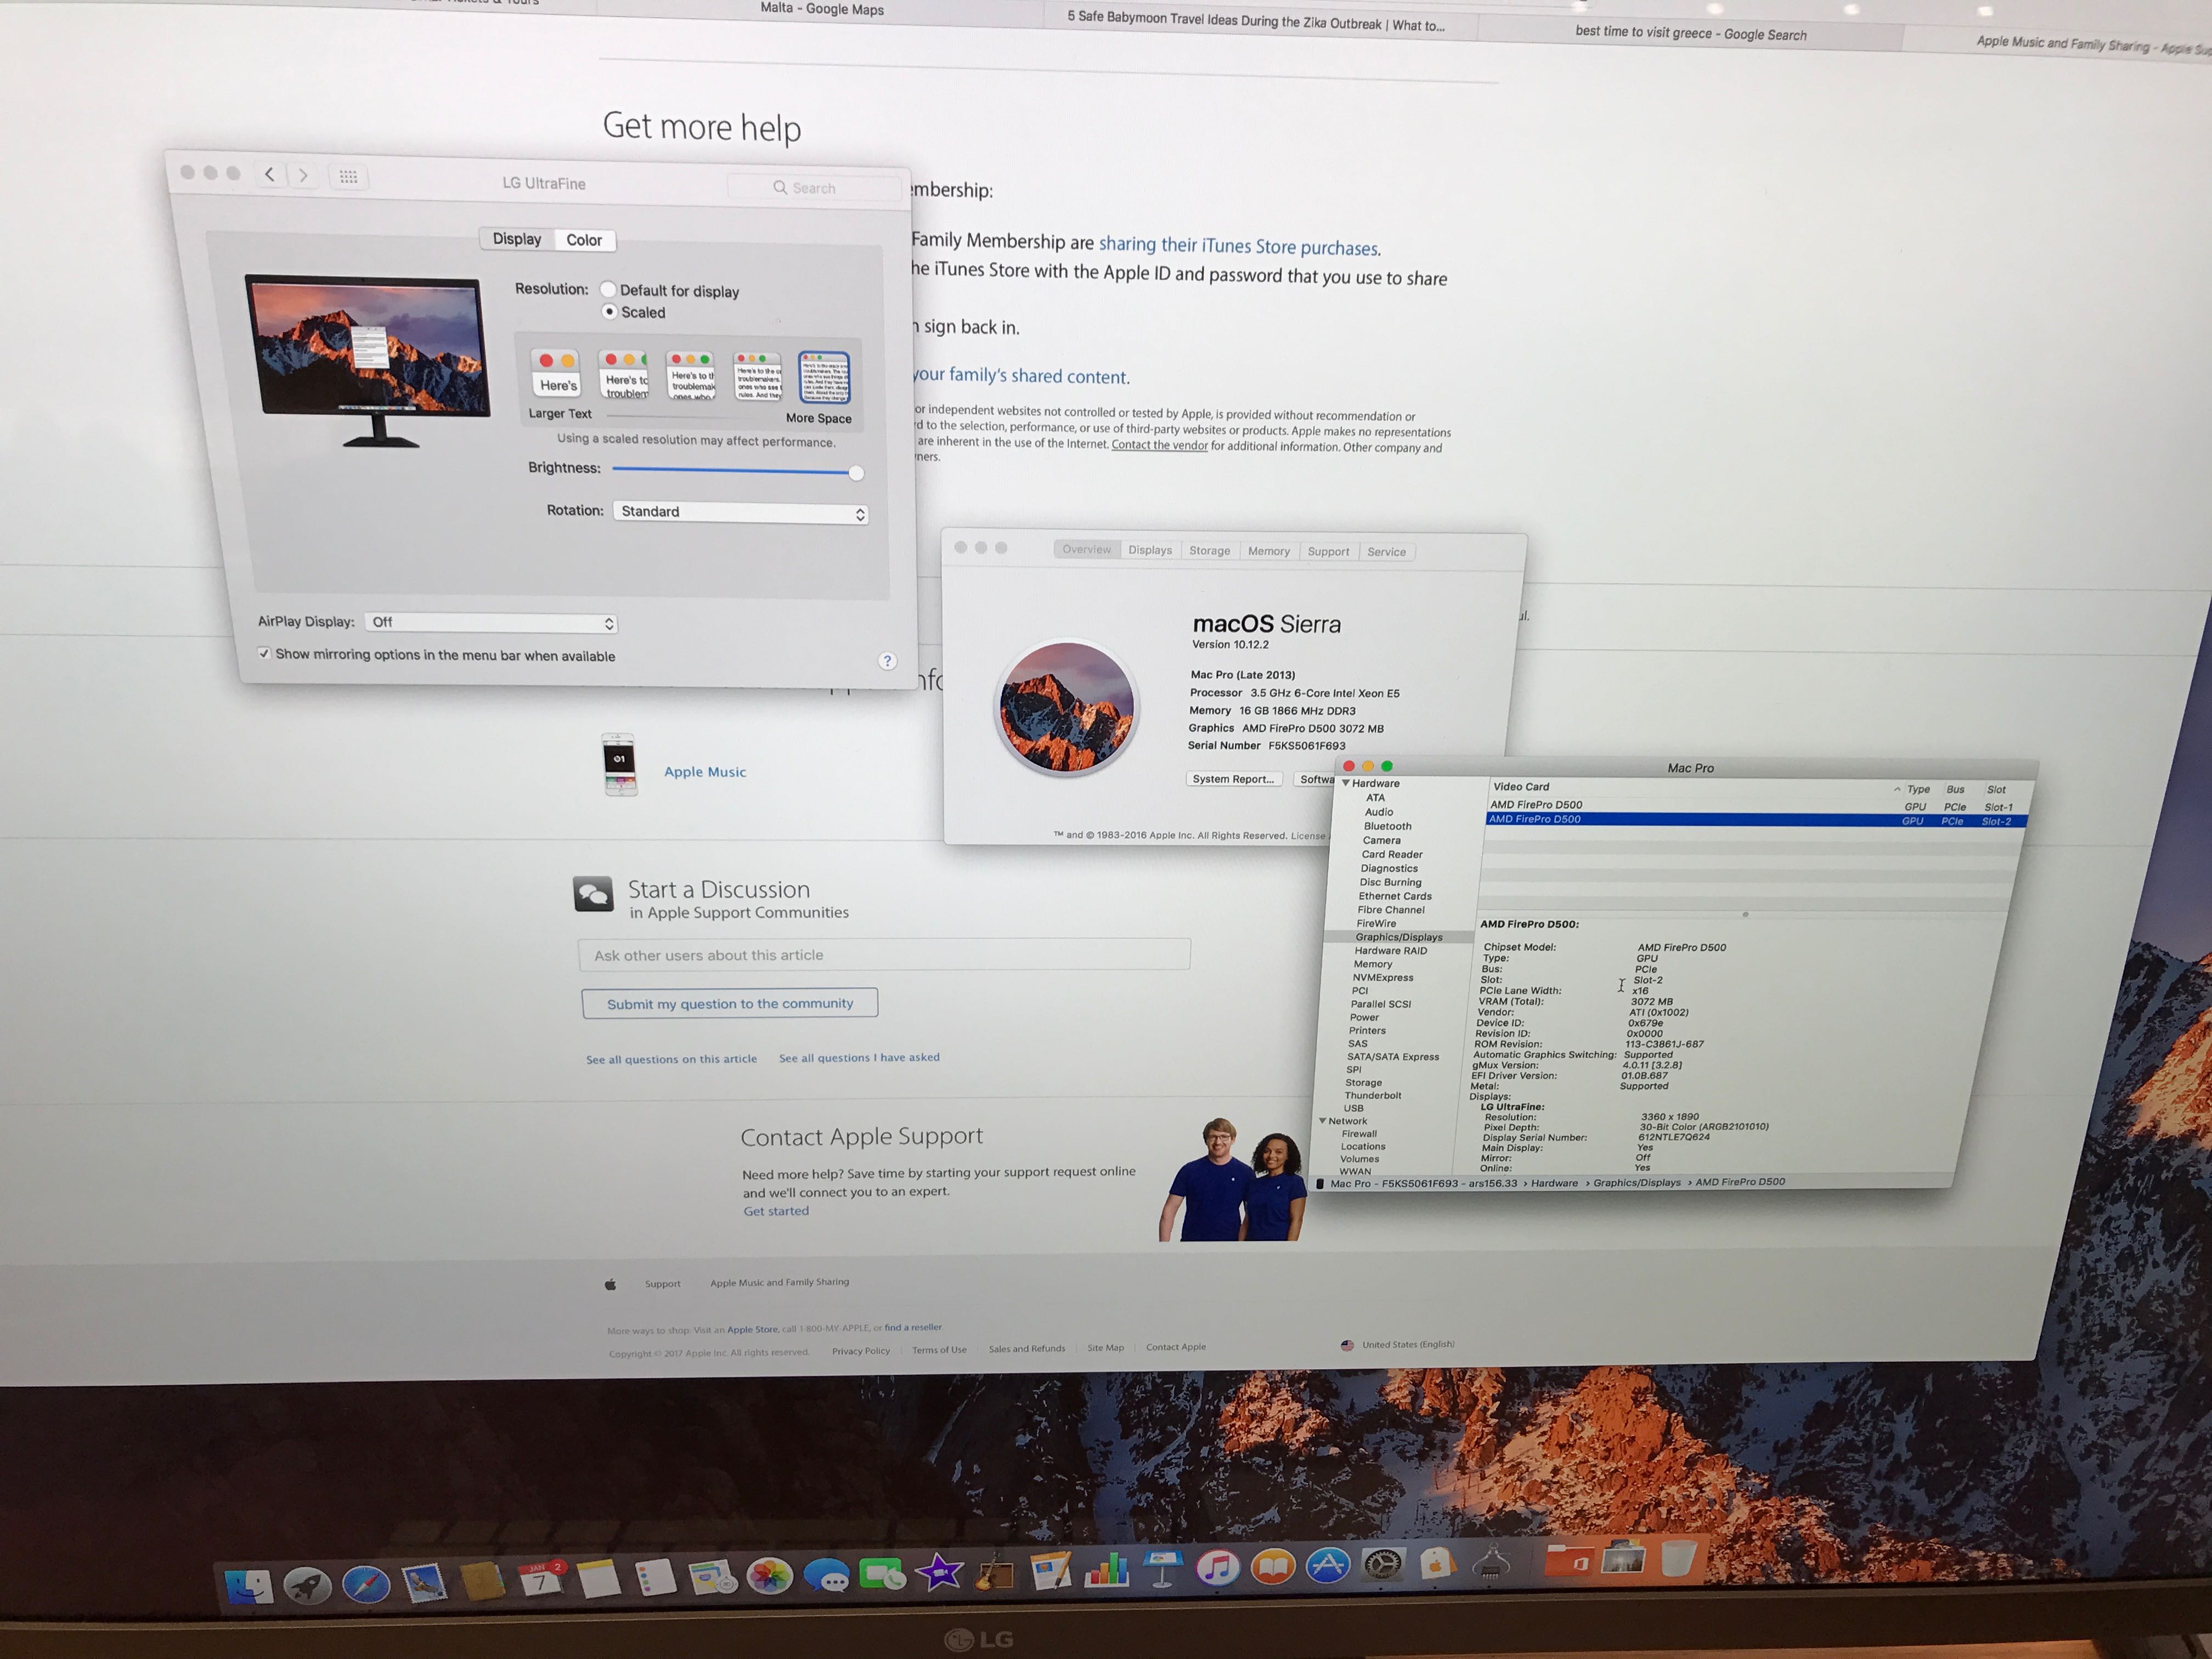
Task: Click the Brightness slider handle
Action: tap(856, 473)
